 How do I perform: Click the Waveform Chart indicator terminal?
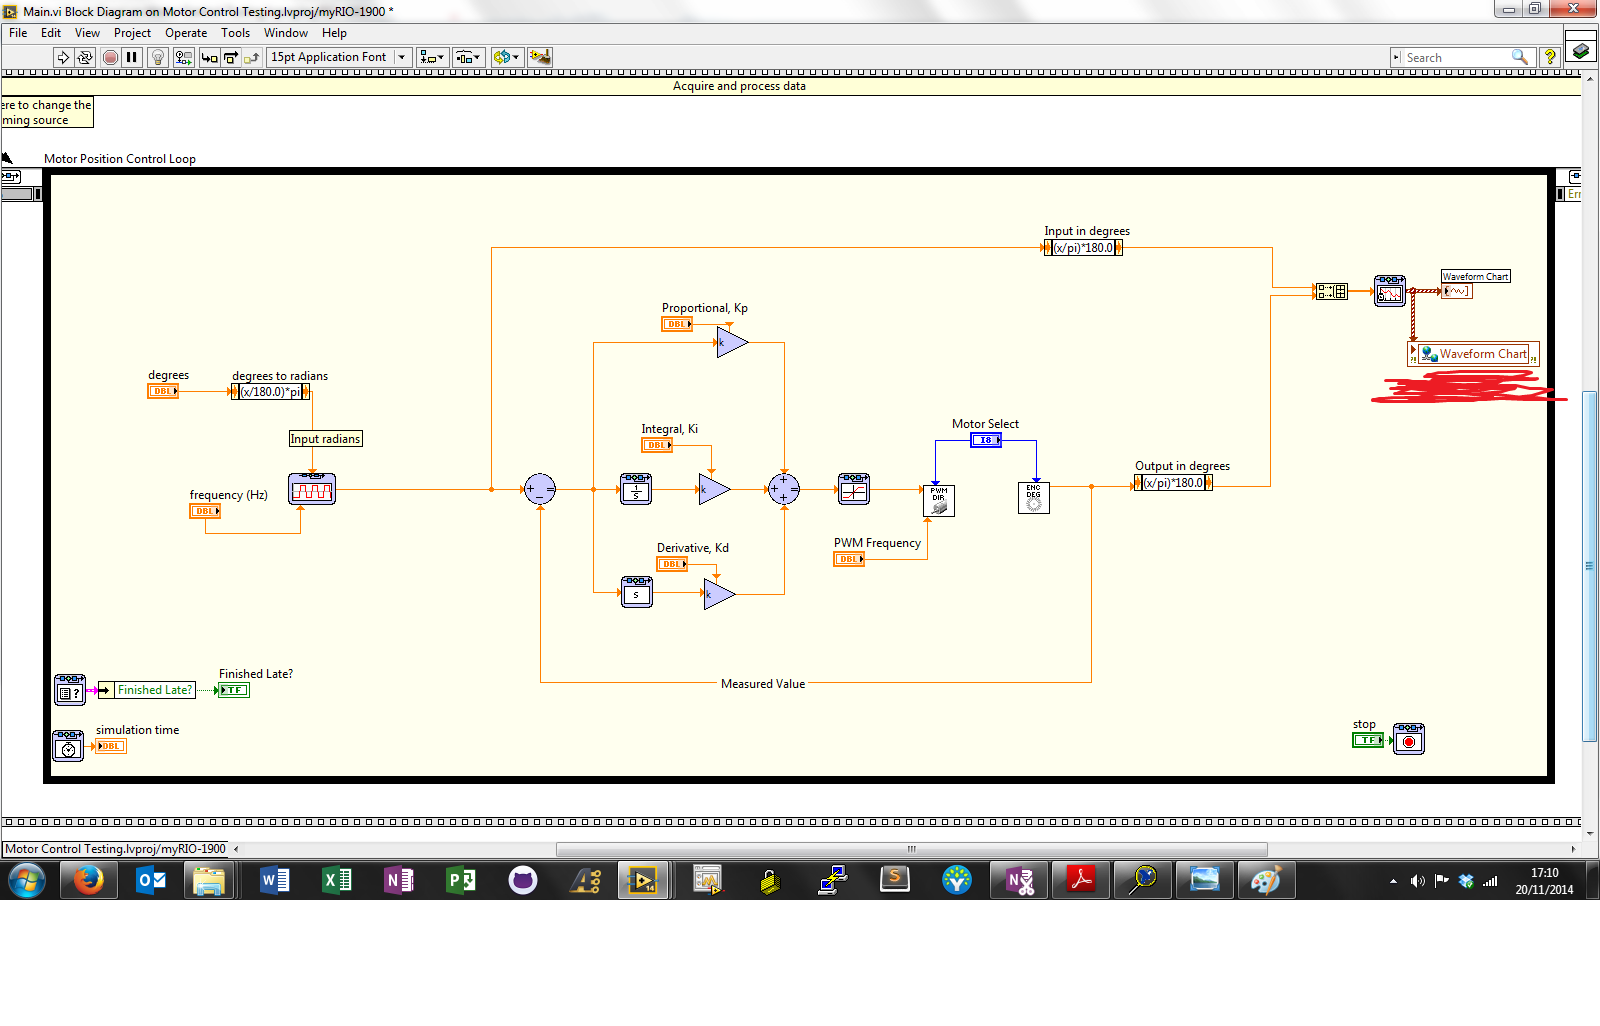tap(1457, 291)
